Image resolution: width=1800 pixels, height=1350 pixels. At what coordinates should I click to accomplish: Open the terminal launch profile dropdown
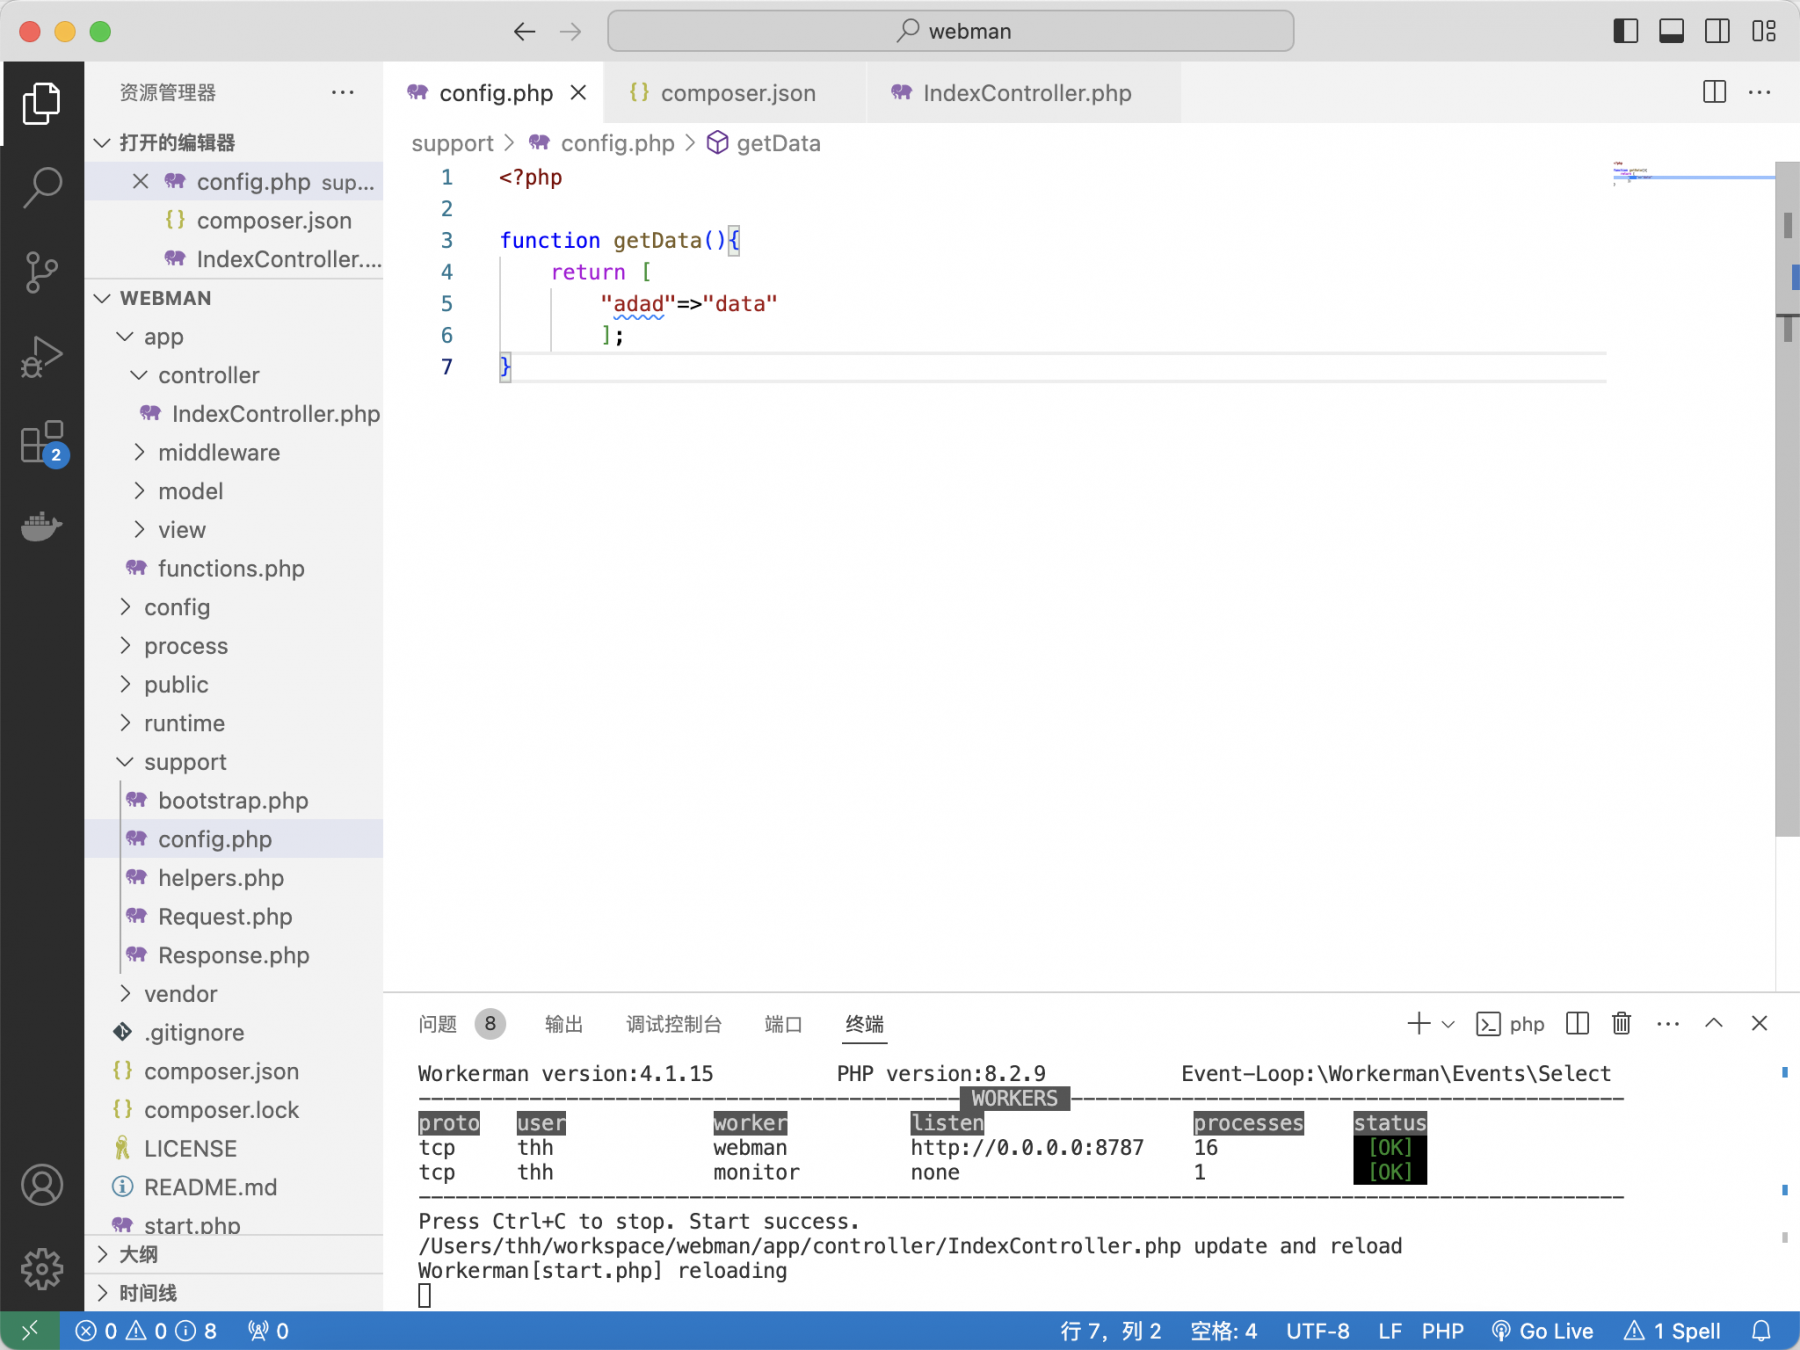pos(1448,1024)
